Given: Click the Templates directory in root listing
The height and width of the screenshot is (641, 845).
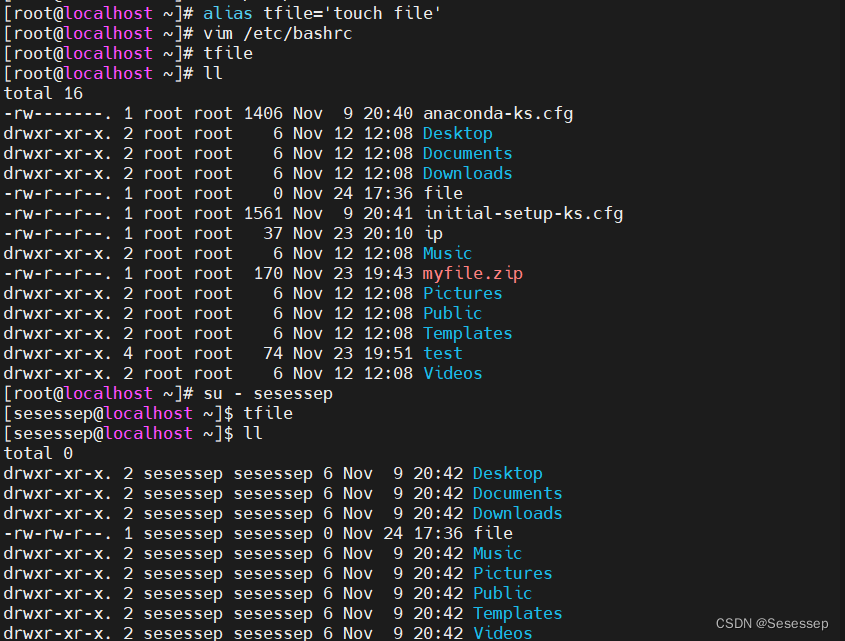Looking at the screenshot, I should pos(467,333).
